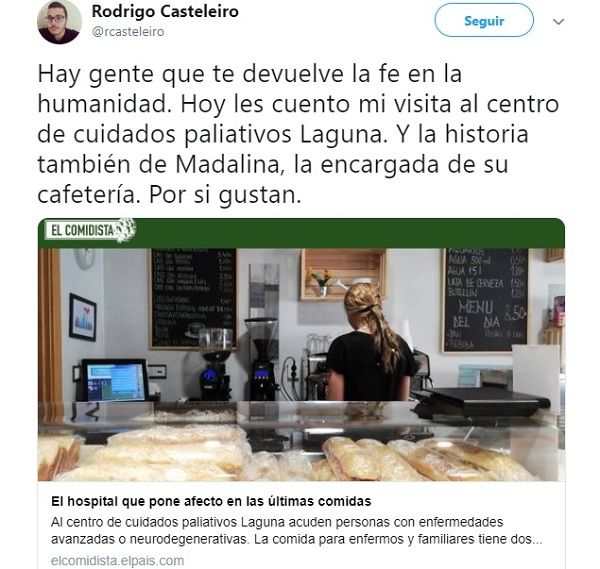
Task: Expand the chevron menu beside Seguir
Action: click(559, 21)
